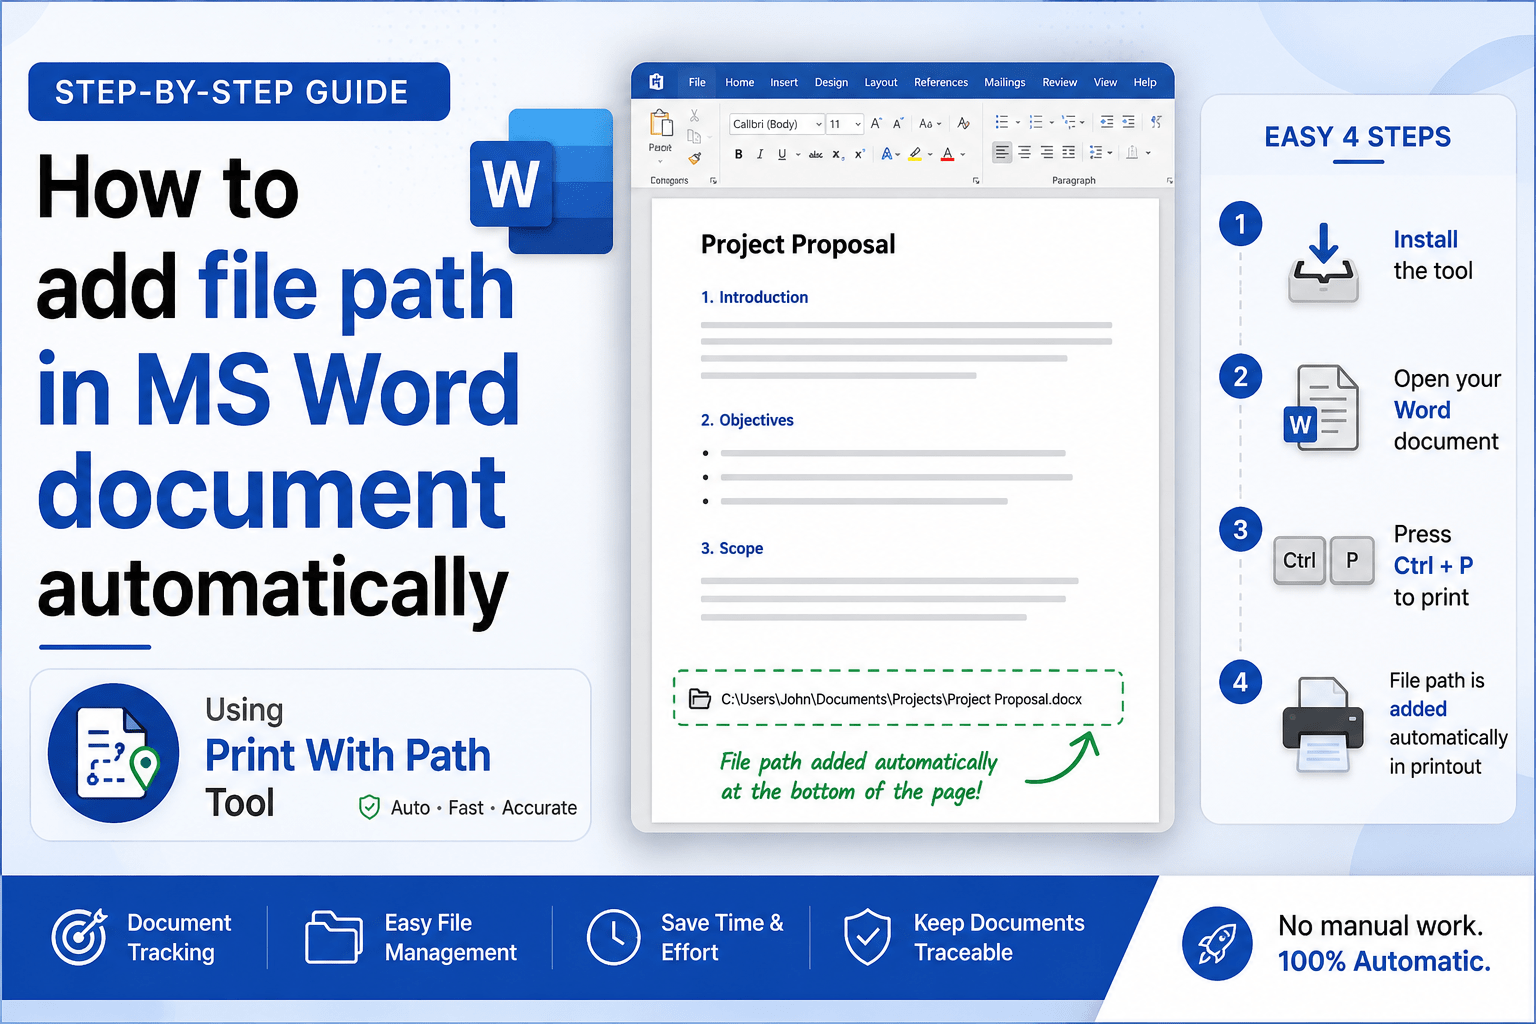Viewport: 1536px width, 1024px height.
Task: Click the P key button
Action: tap(1352, 560)
